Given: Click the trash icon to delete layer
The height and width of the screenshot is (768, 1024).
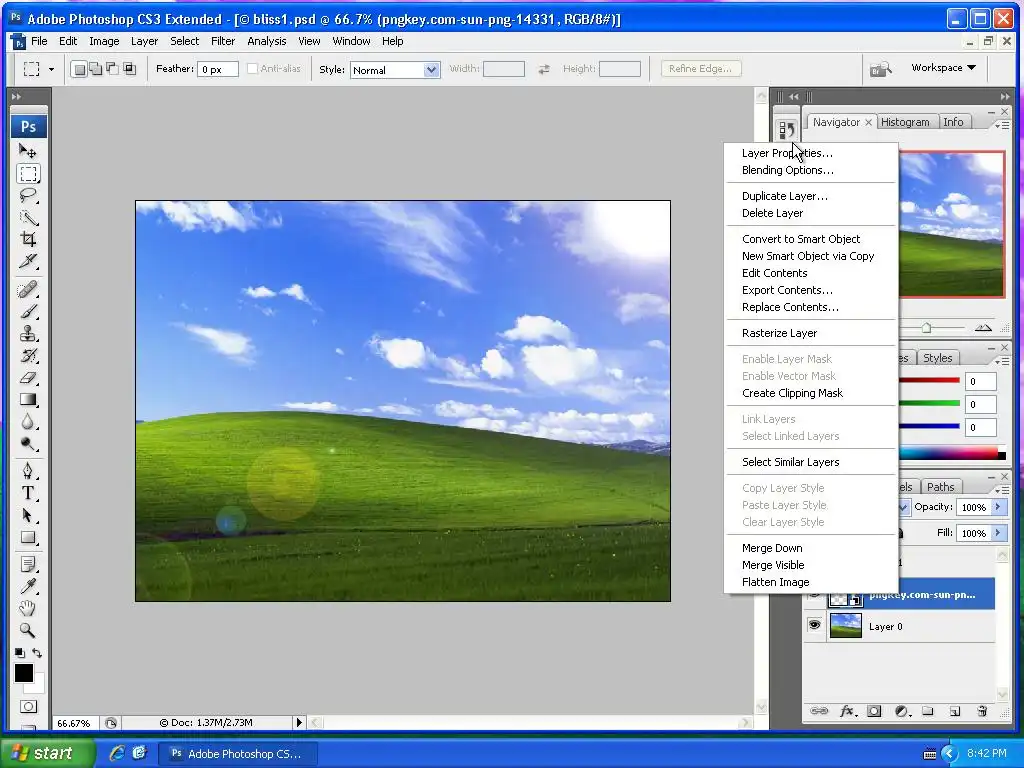Looking at the screenshot, I should coord(982,711).
